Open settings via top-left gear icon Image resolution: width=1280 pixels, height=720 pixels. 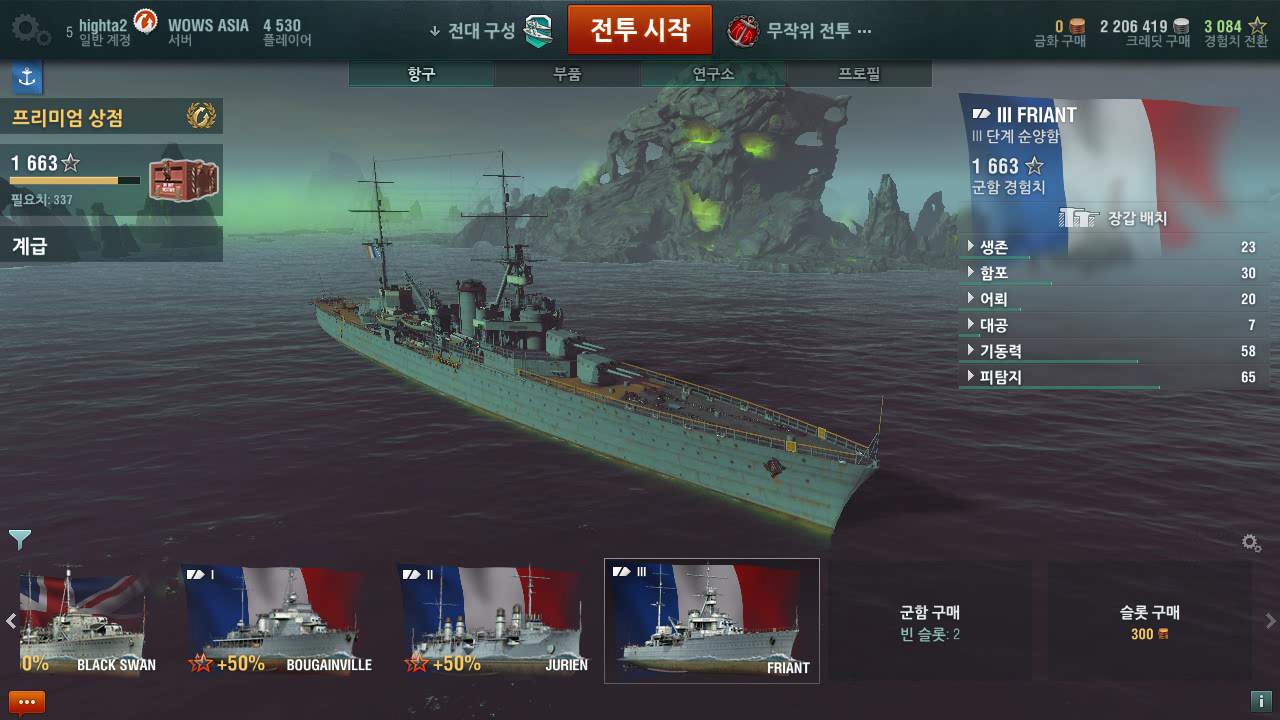(31, 29)
